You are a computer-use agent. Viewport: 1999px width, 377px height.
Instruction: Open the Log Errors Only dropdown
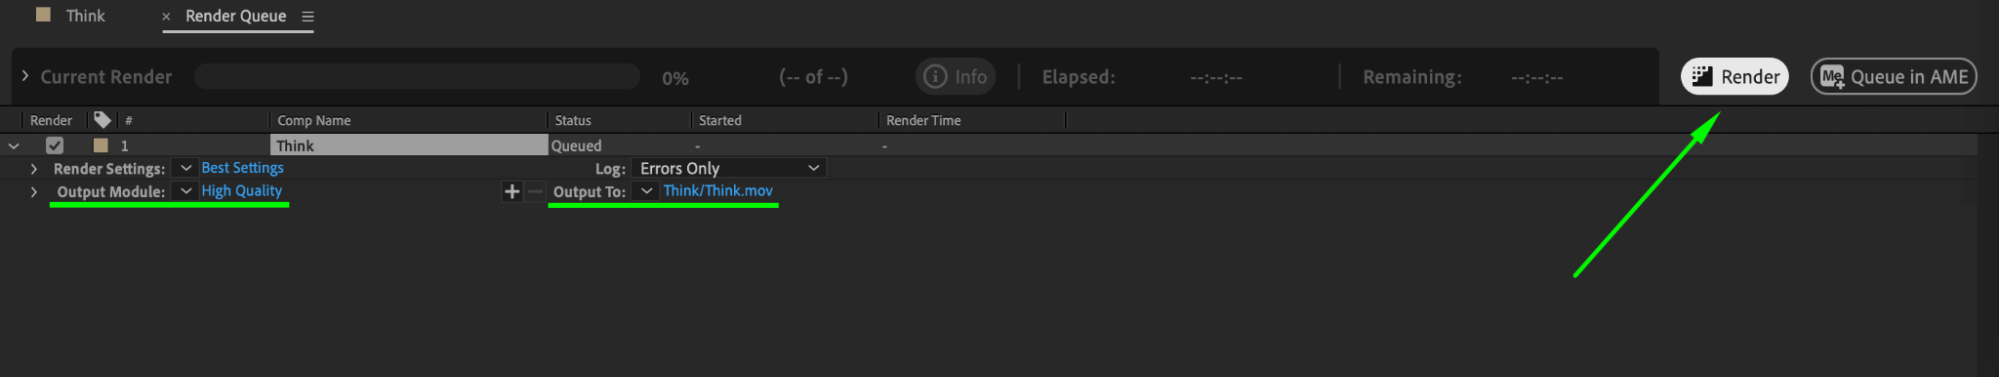tap(729, 168)
